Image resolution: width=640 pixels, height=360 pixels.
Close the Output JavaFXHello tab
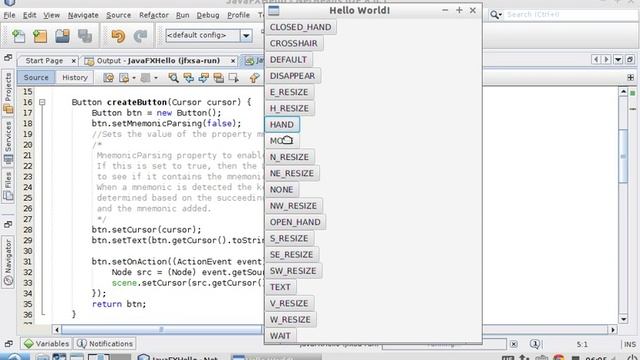[x=233, y=61]
